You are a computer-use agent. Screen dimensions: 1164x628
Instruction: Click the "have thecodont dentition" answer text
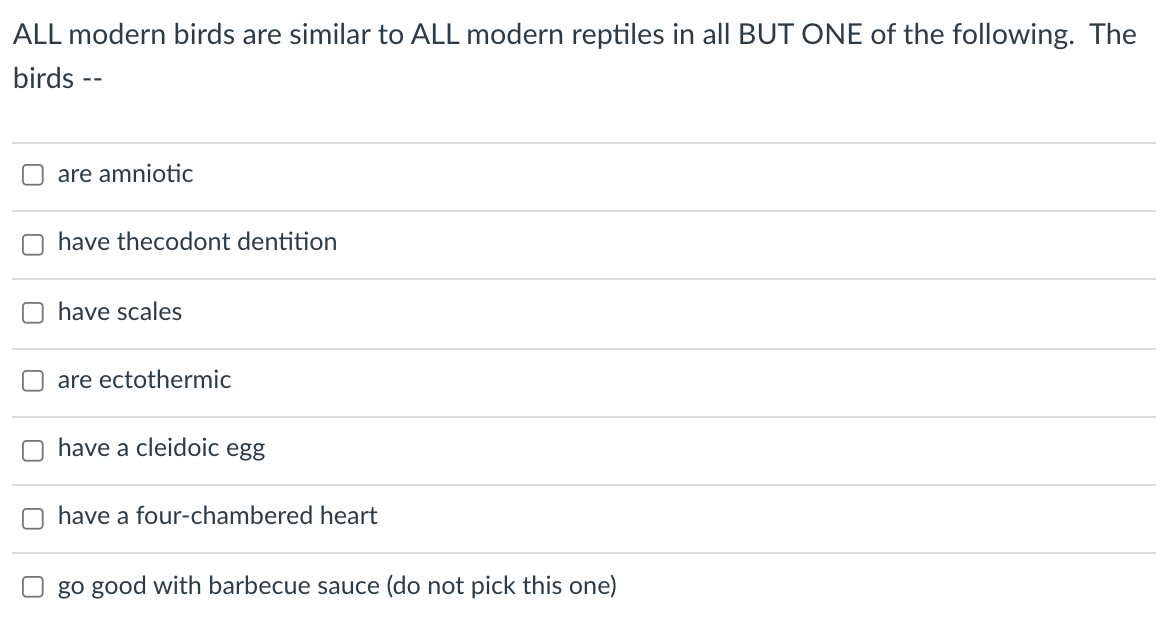[x=196, y=242]
